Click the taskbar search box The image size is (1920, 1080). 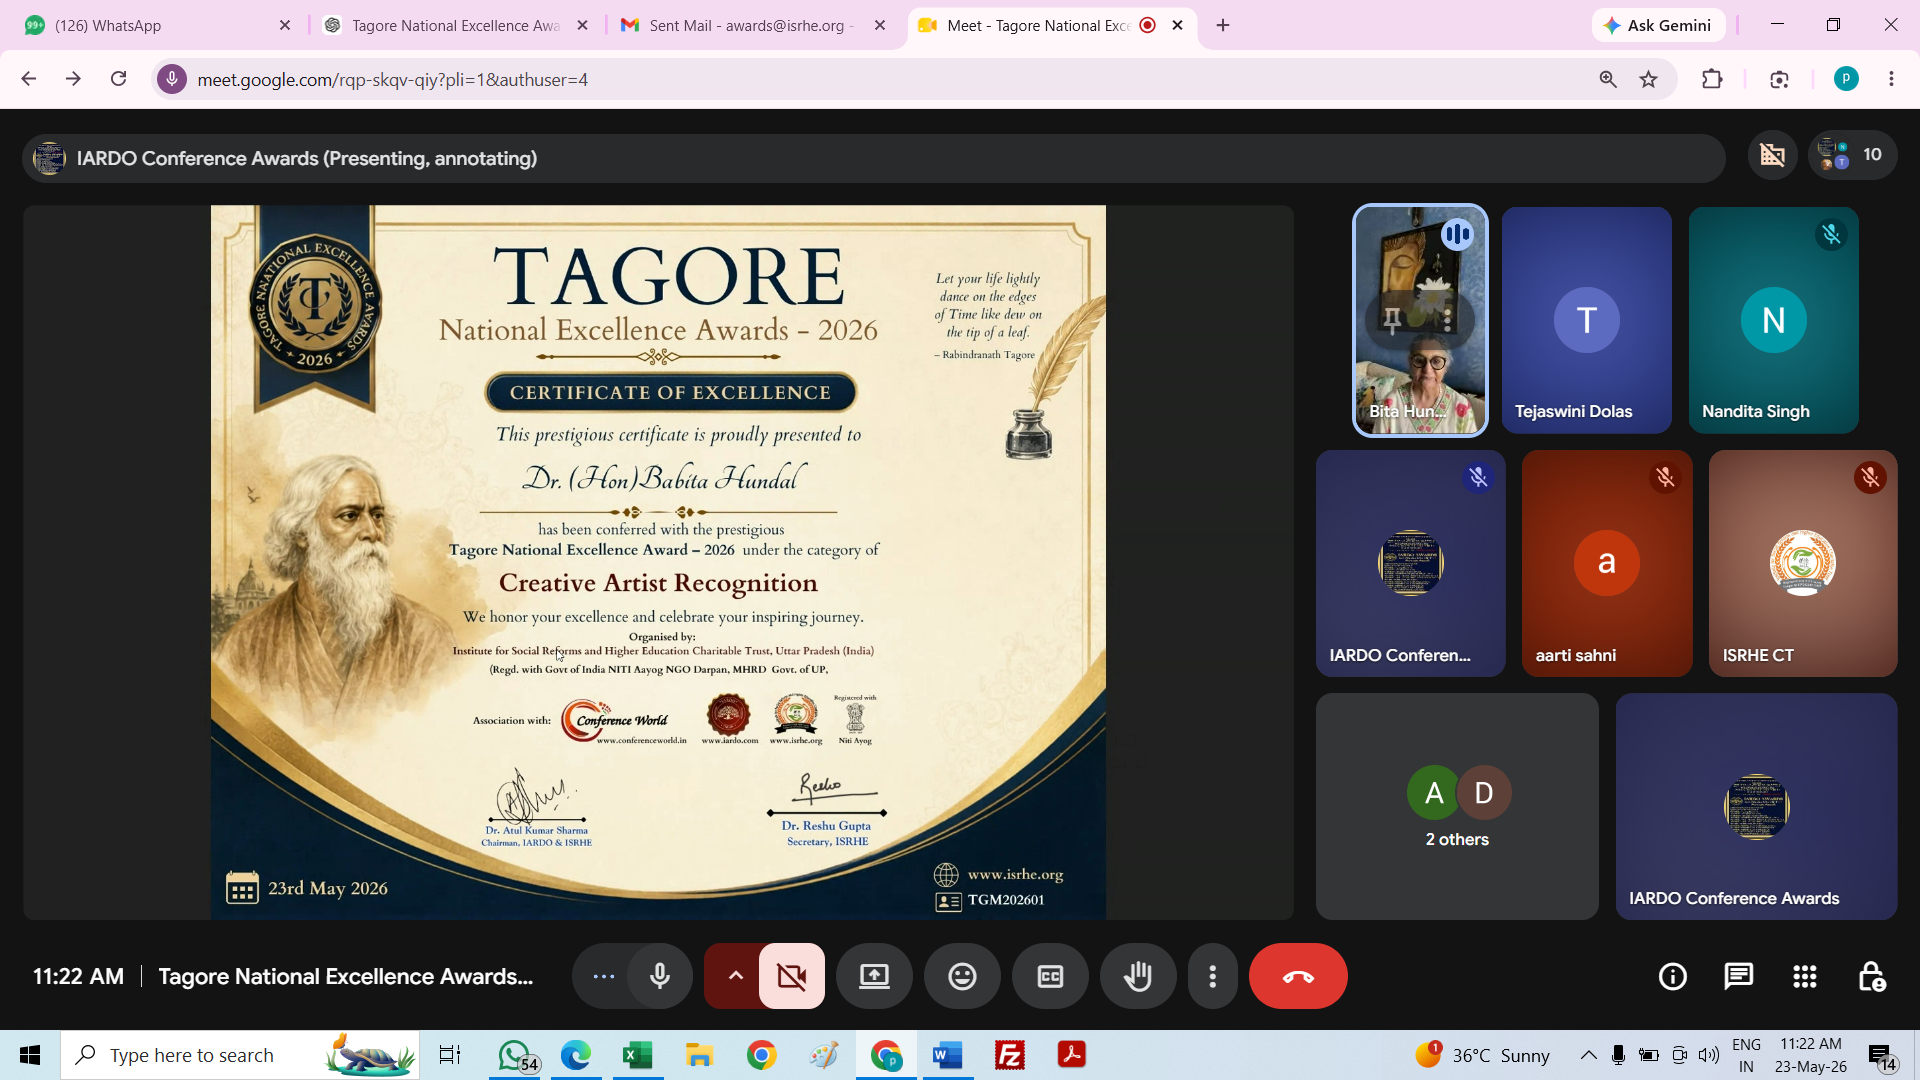[x=240, y=1055]
